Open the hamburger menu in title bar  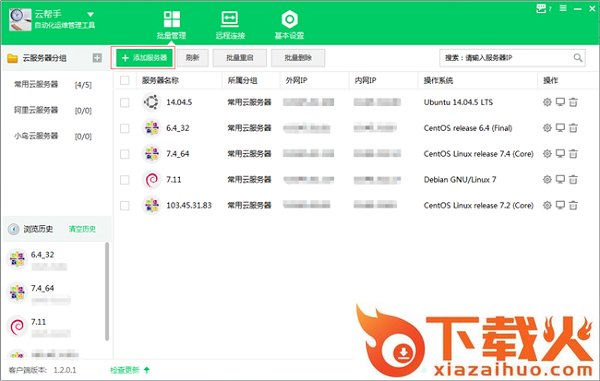pyautogui.click(x=563, y=8)
